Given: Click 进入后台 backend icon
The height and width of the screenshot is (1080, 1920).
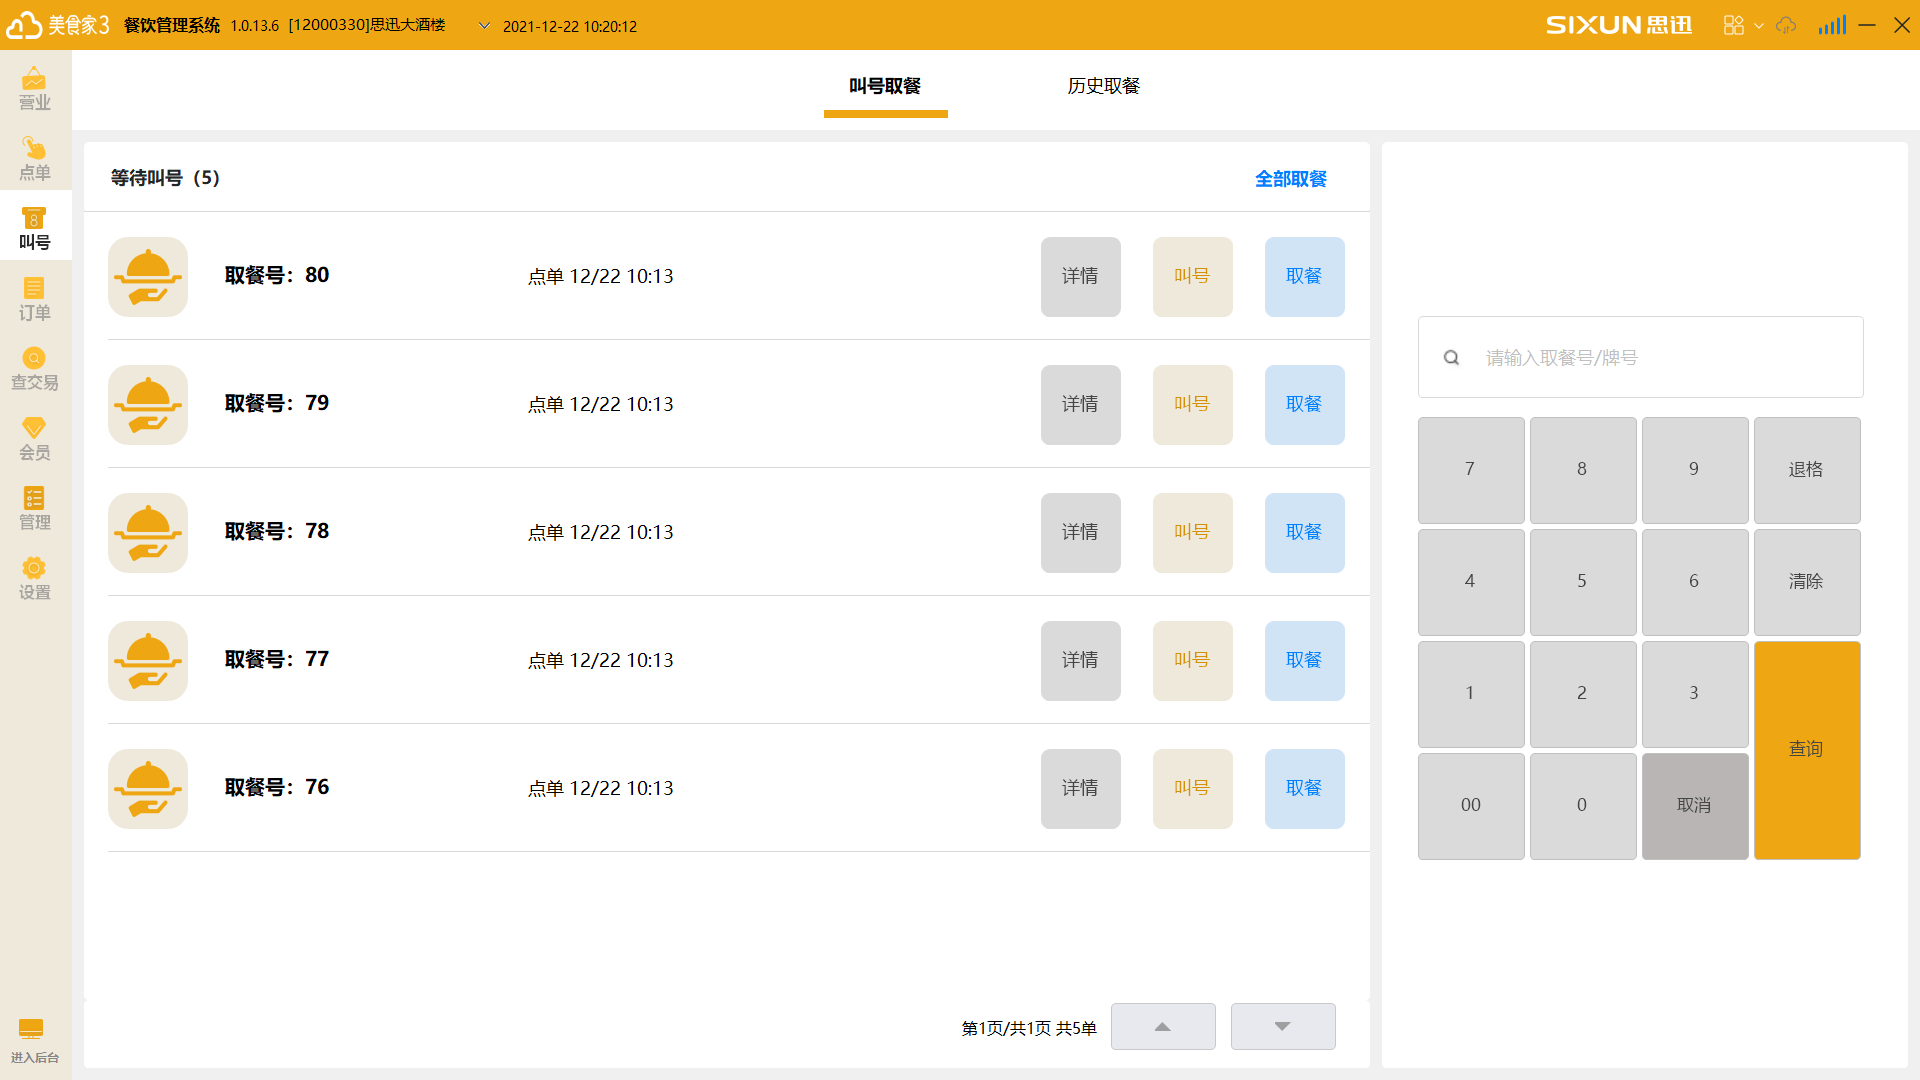Looking at the screenshot, I should [x=33, y=1040].
